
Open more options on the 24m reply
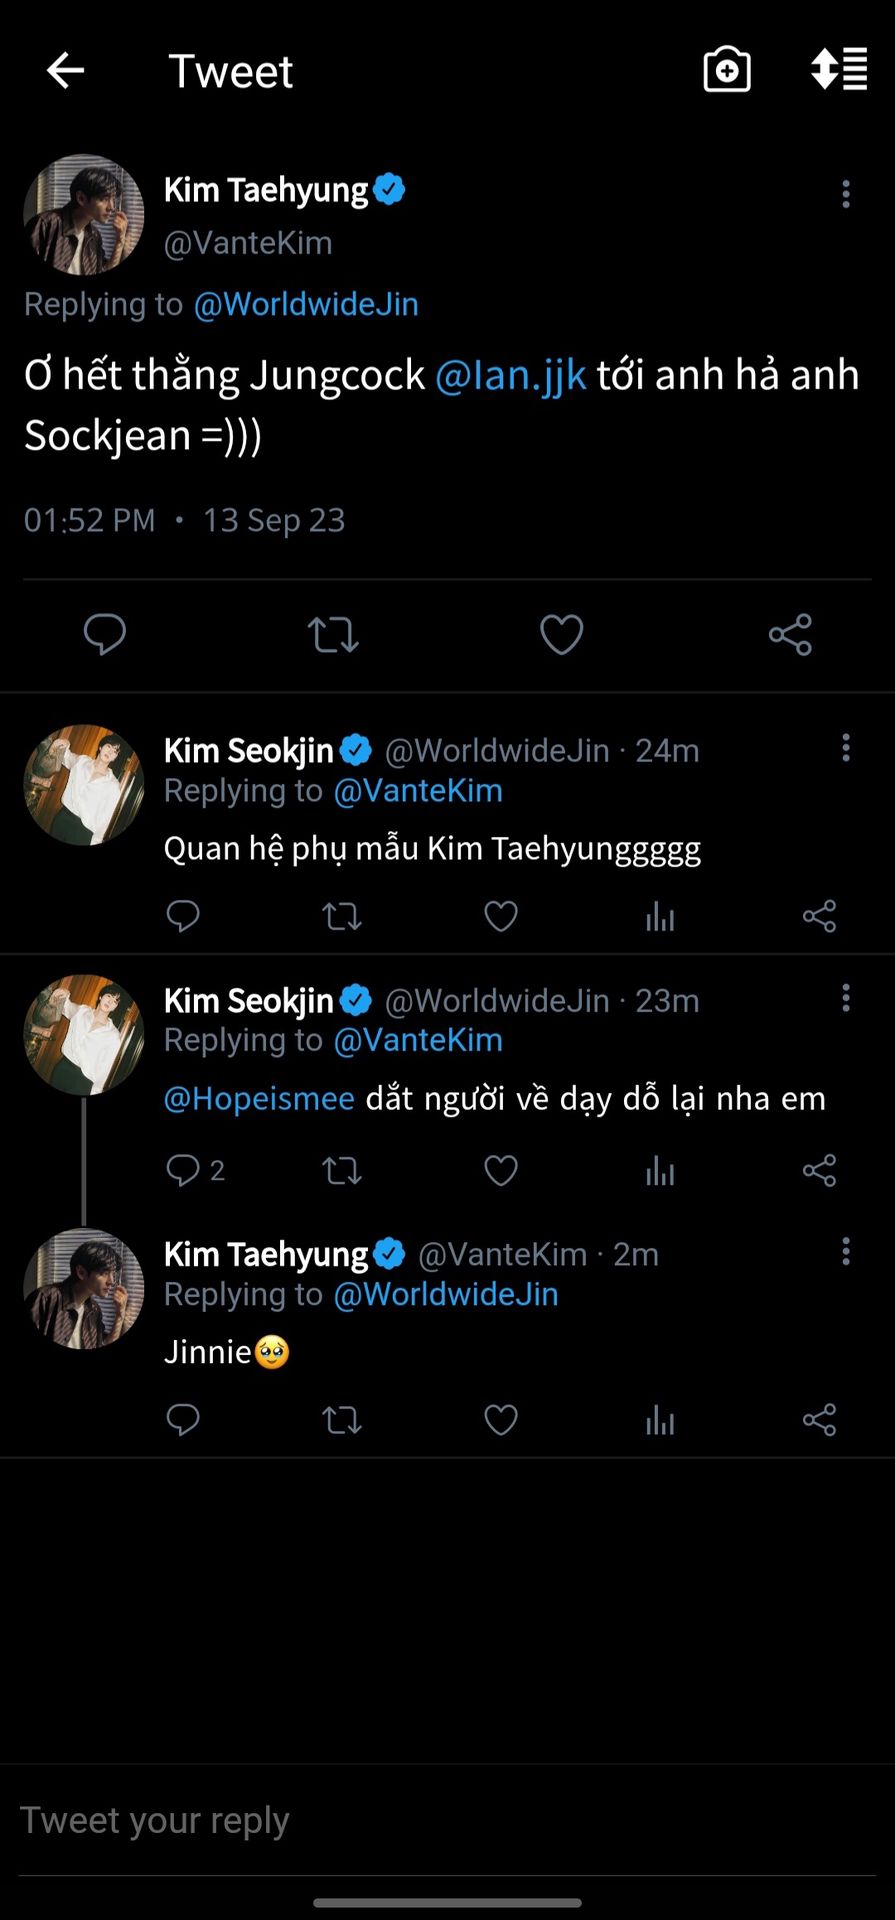coord(846,748)
